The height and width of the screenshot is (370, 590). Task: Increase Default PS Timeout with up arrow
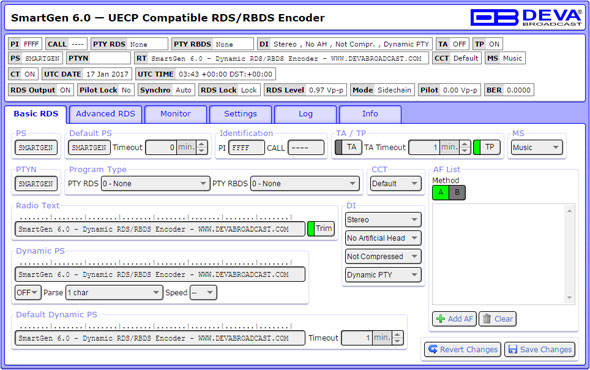(202, 144)
